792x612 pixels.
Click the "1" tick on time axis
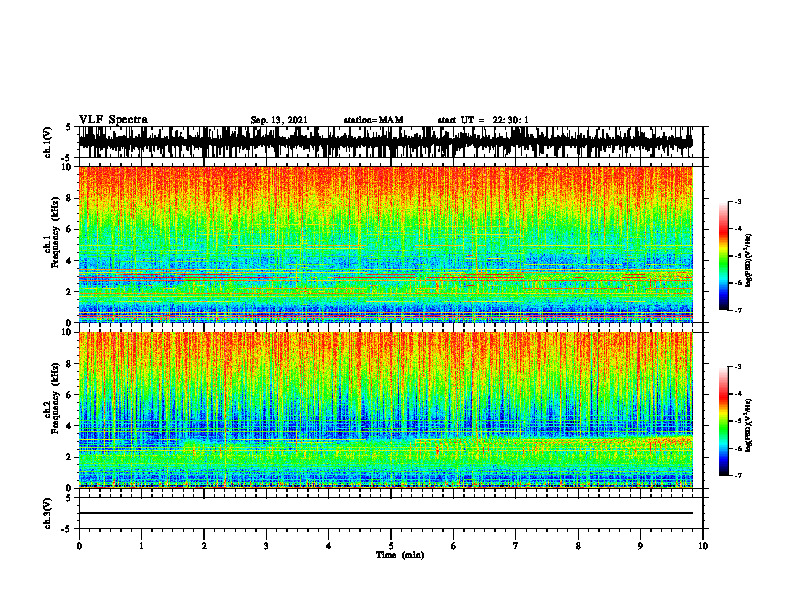click(x=141, y=546)
